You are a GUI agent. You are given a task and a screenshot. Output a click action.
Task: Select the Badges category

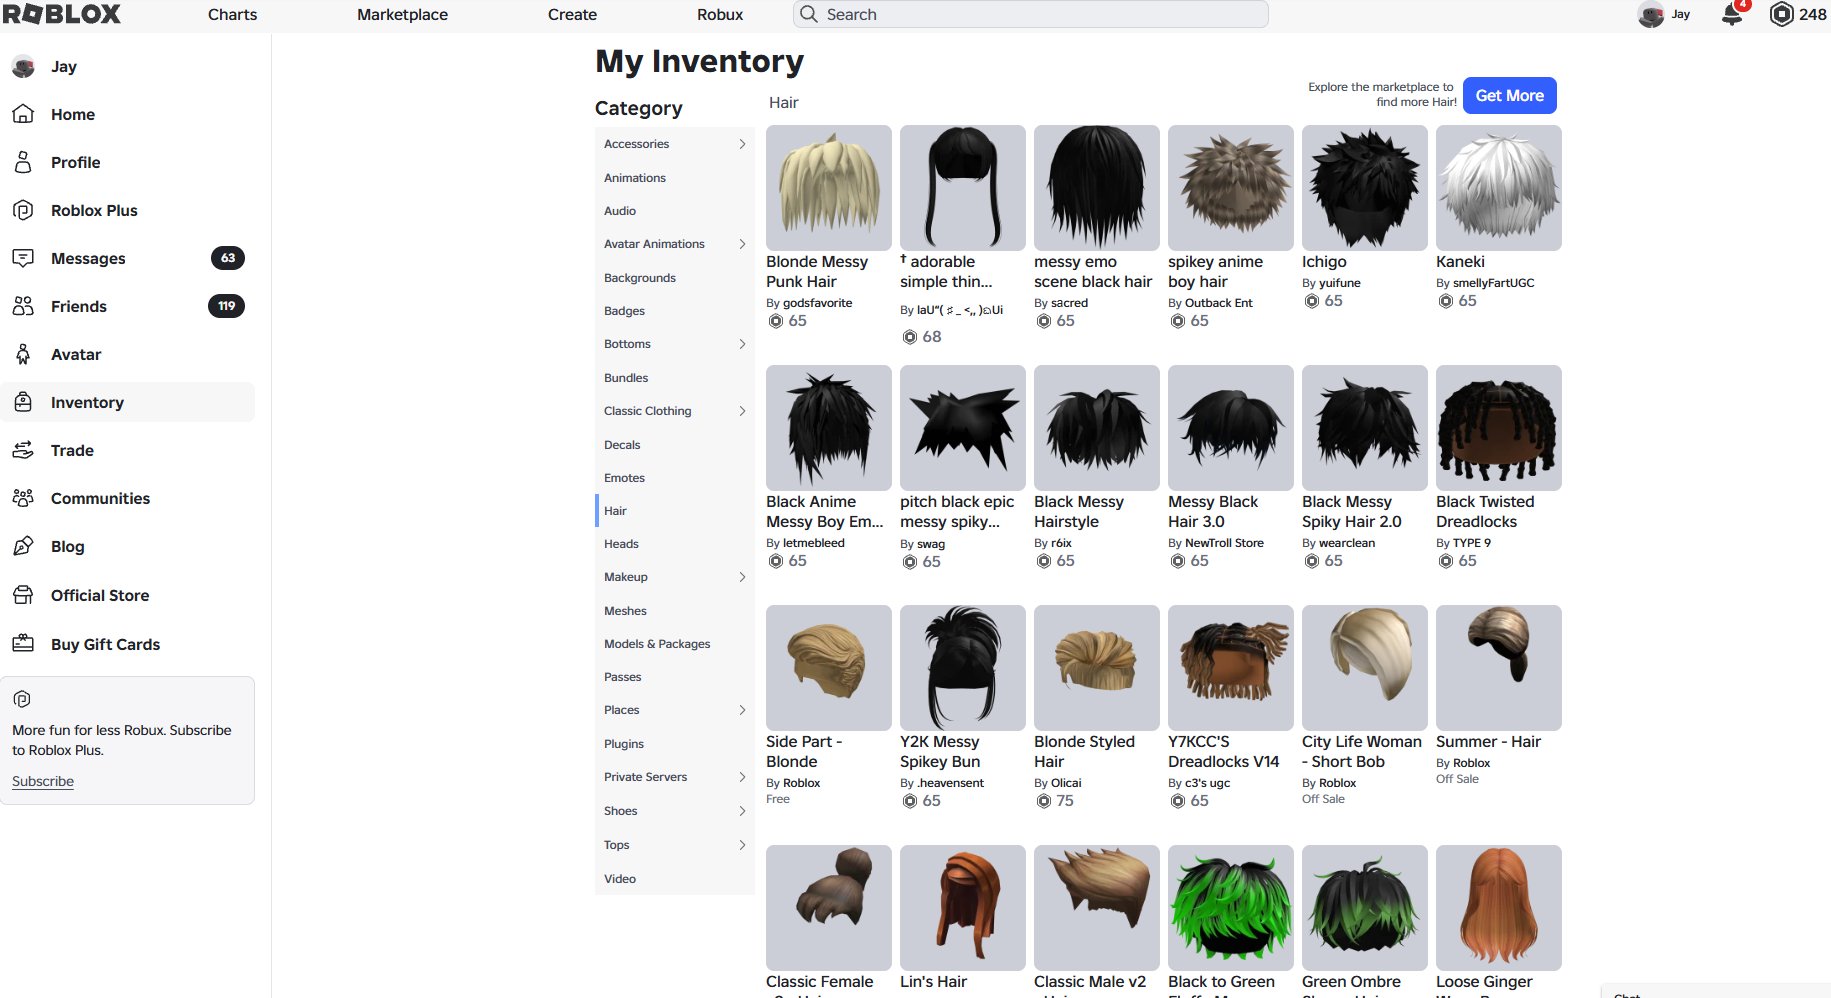675,311
